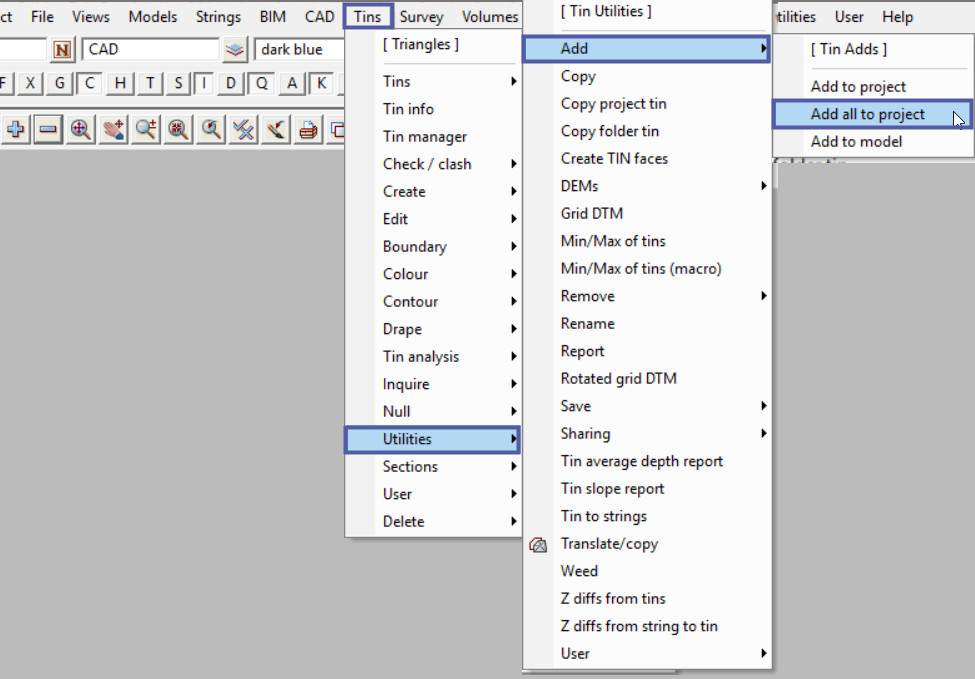The image size is (975, 679).
Task: Click the layers icon before dark blue field
Action: (234, 49)
